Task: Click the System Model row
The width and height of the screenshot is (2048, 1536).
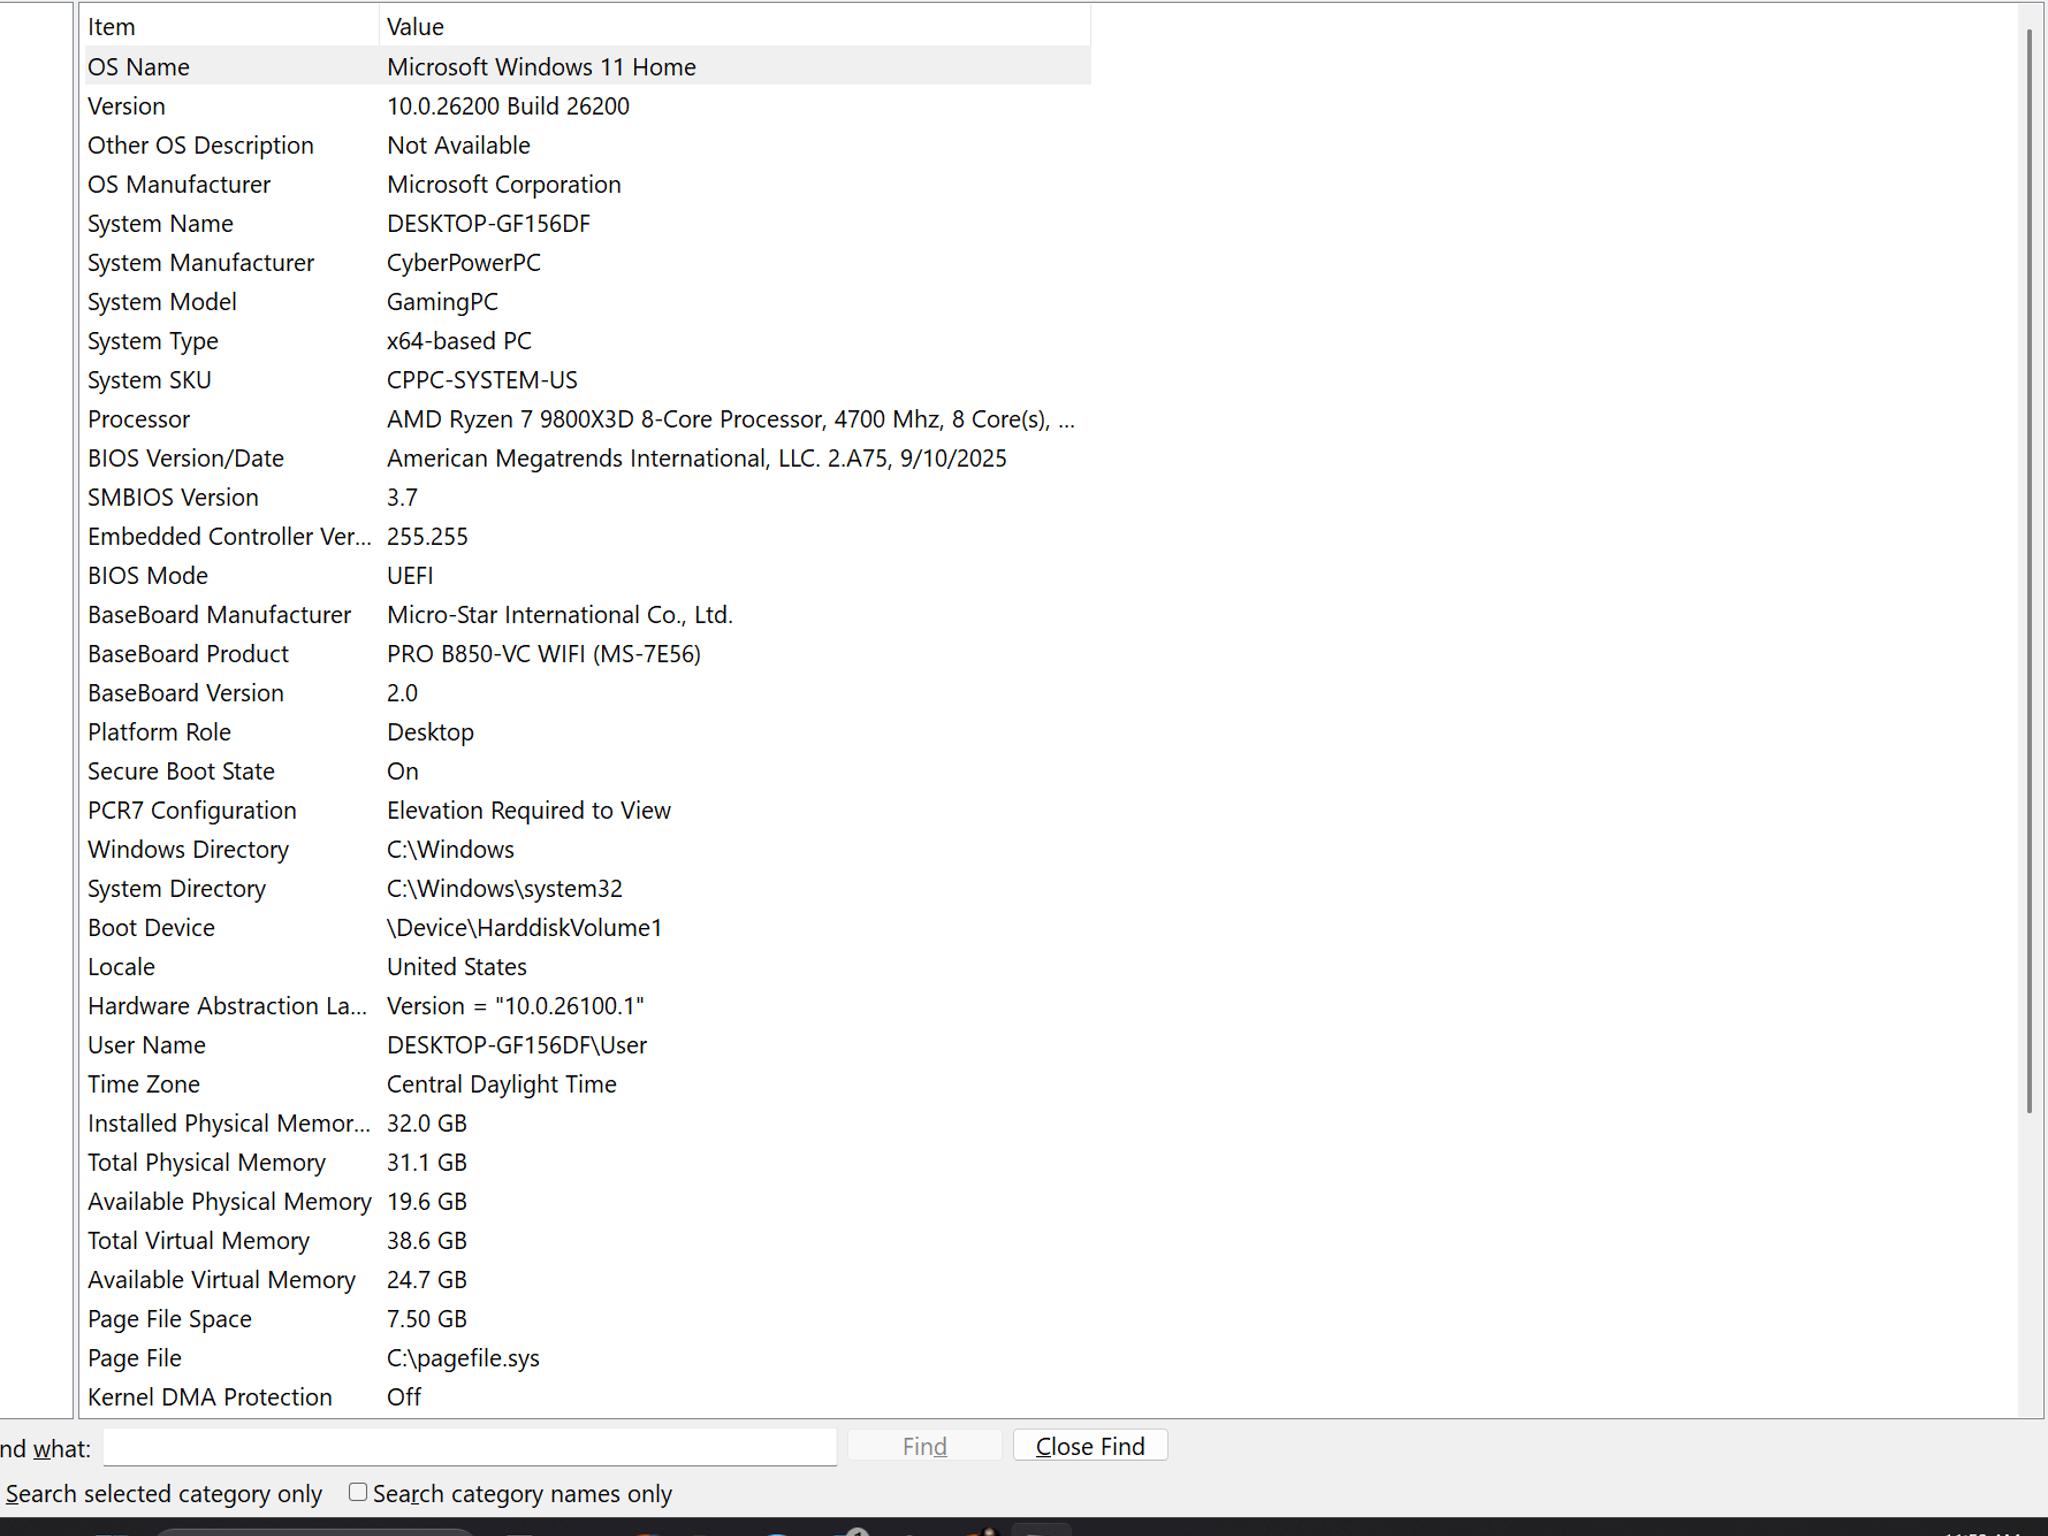Action: 588,301
